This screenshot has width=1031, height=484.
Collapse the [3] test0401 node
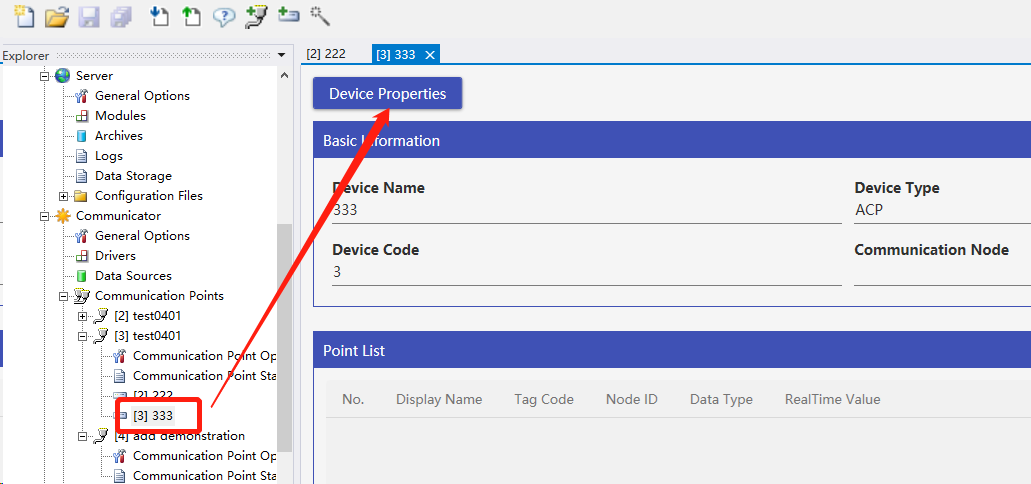(x=83, y=336)
